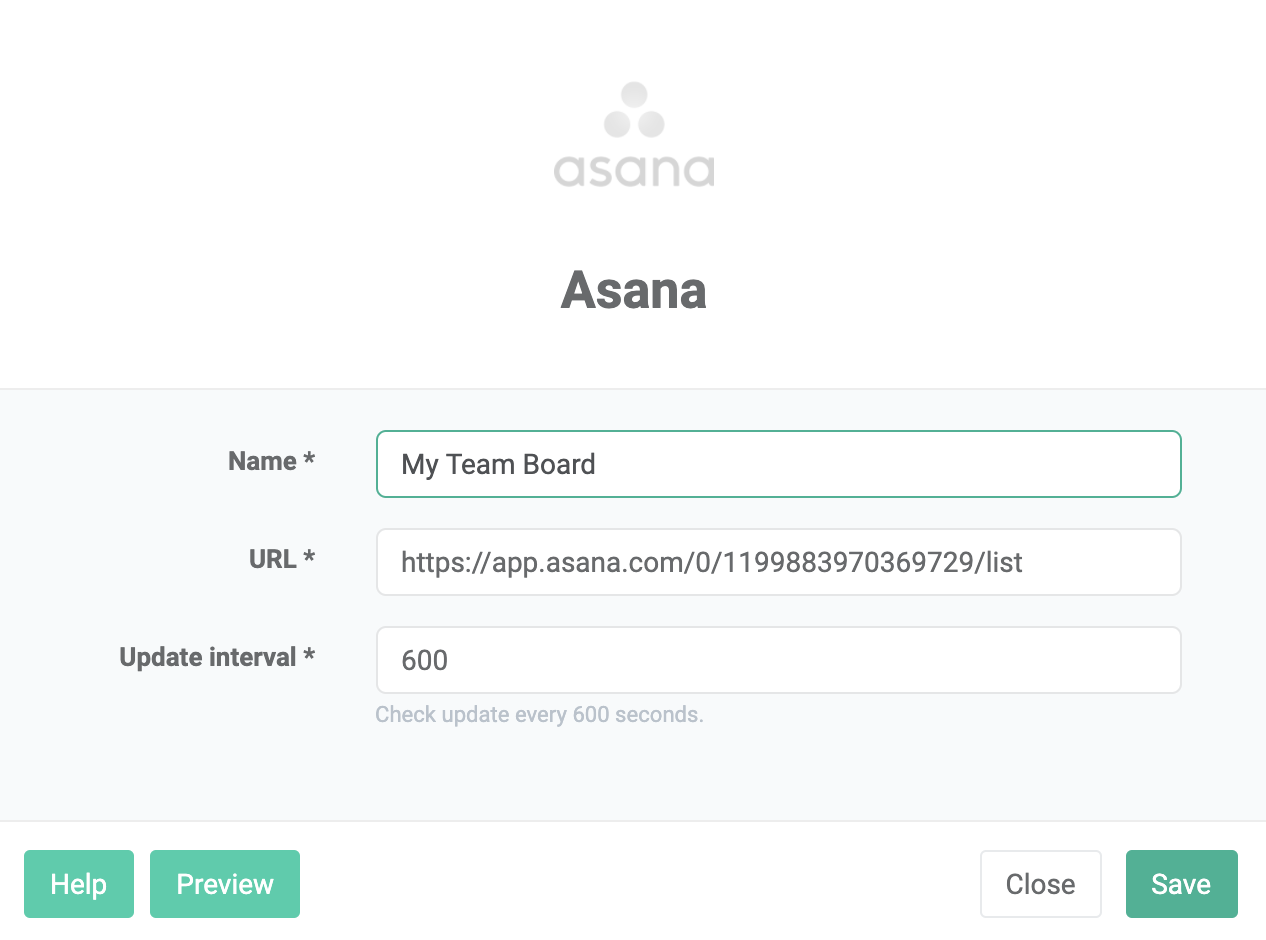Focus the Update interval input field

[779, 660]
